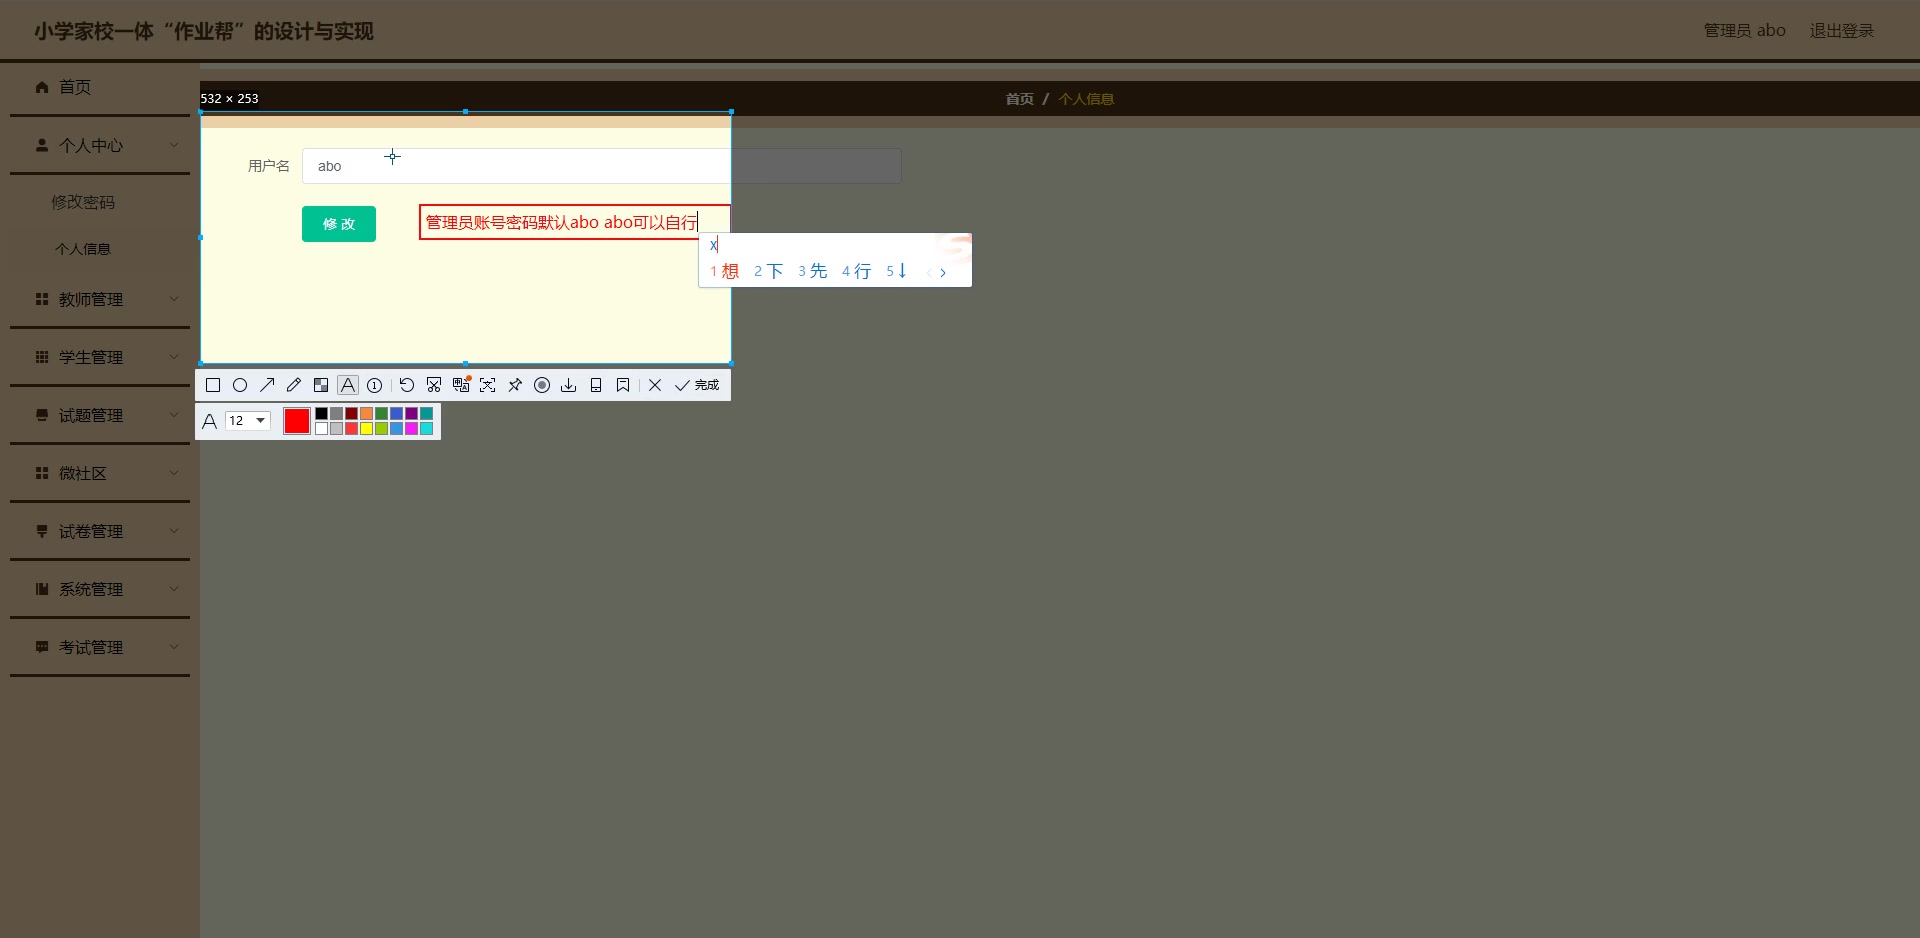Select the pencil freehand tool
Viewport: 1920px width, 938px height.
(x=293, y=385)
